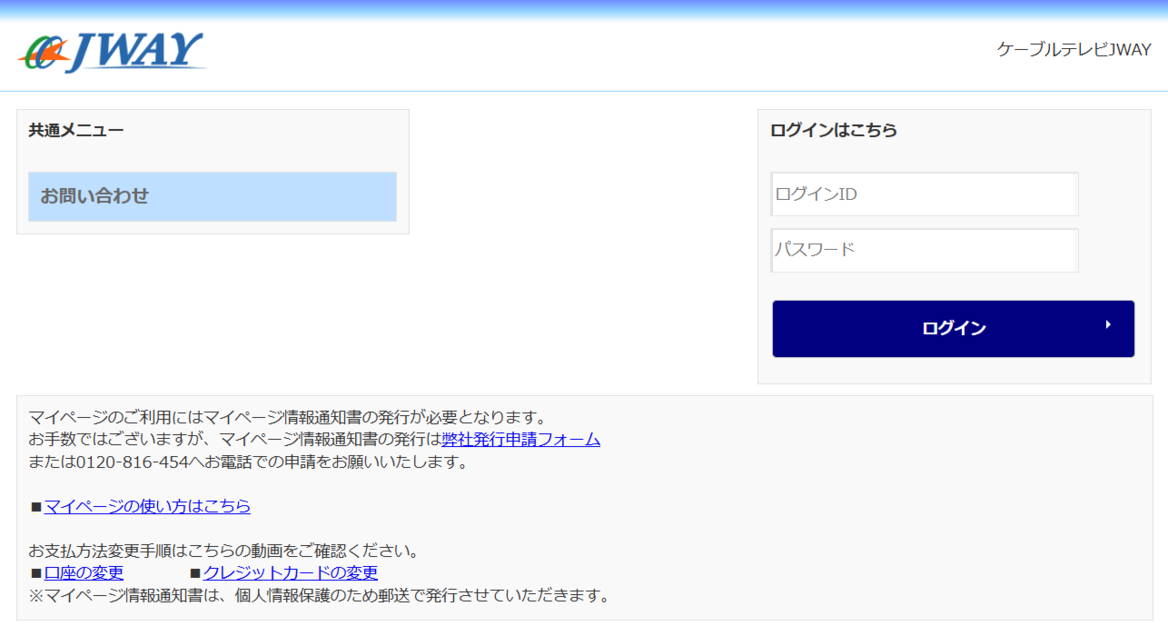Click the 共通メニュー heading

(76, 130)
